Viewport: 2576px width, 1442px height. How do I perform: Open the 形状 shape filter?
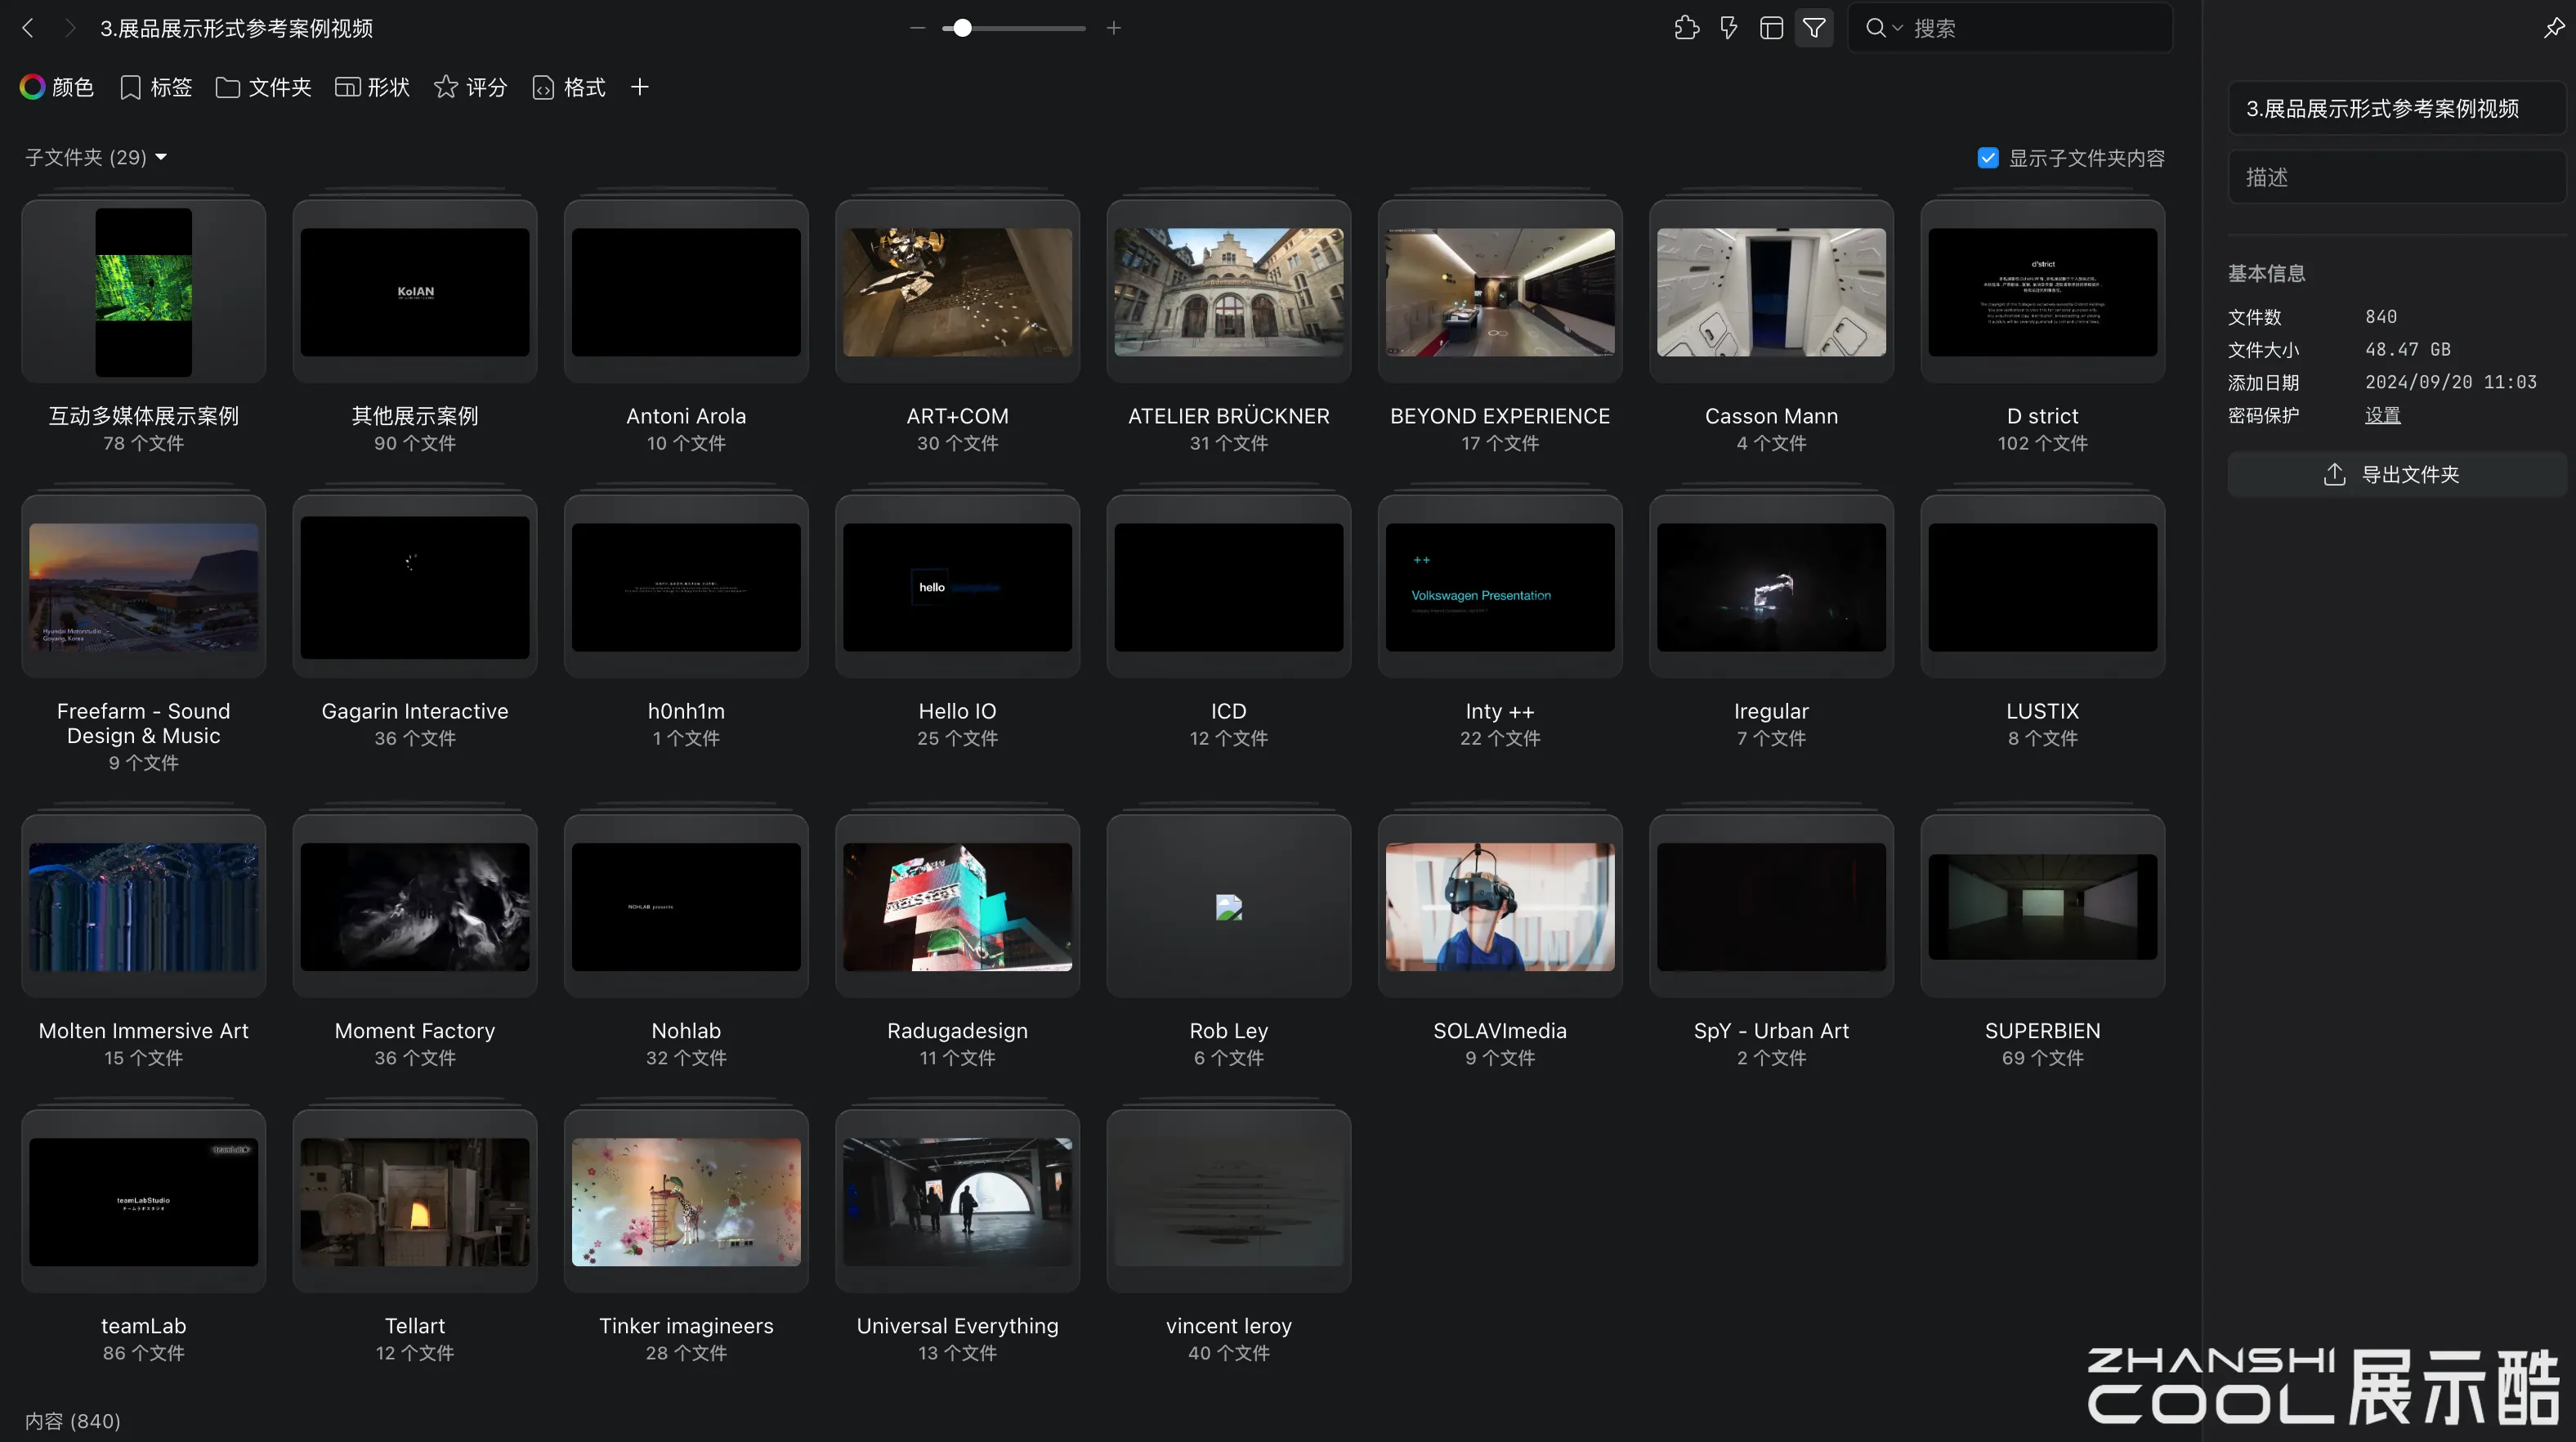click(x=372, y=87)
